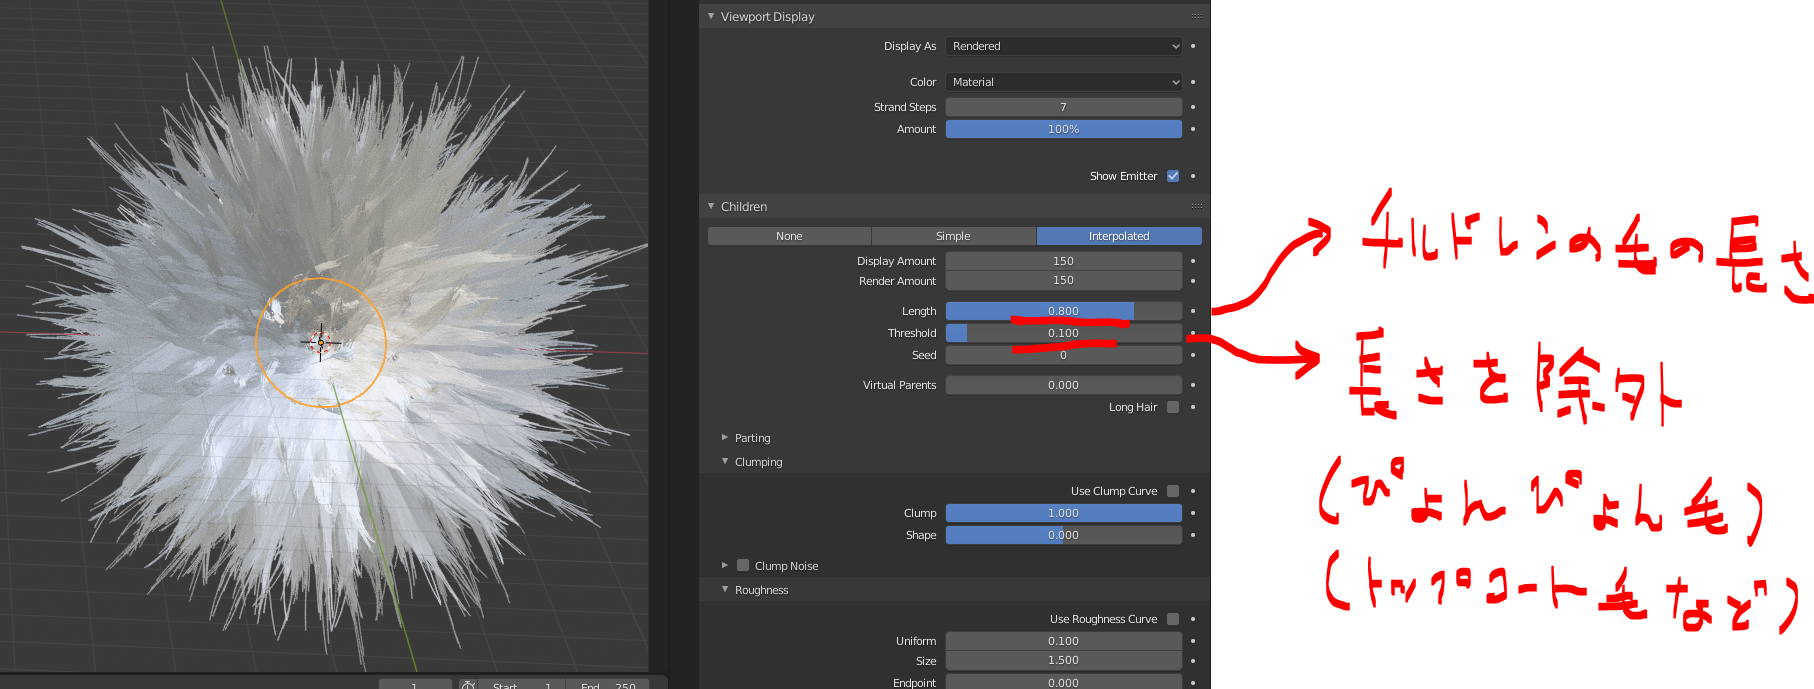This screenshot has width=1814, height=689.
Task: Enable the Clump Noise checkbox
Action: click(x=743, y=565)
